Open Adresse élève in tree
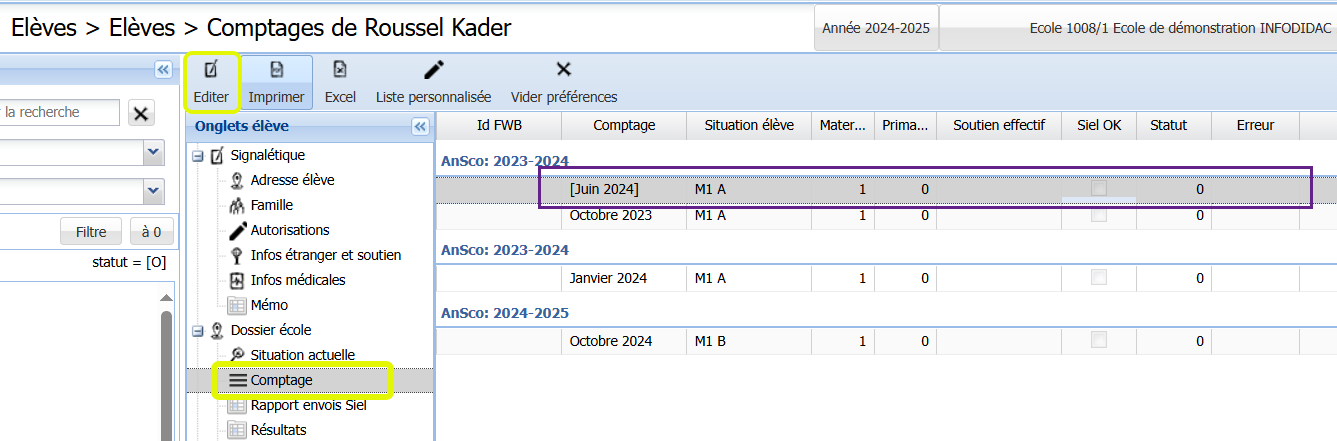 coord(292,180)
